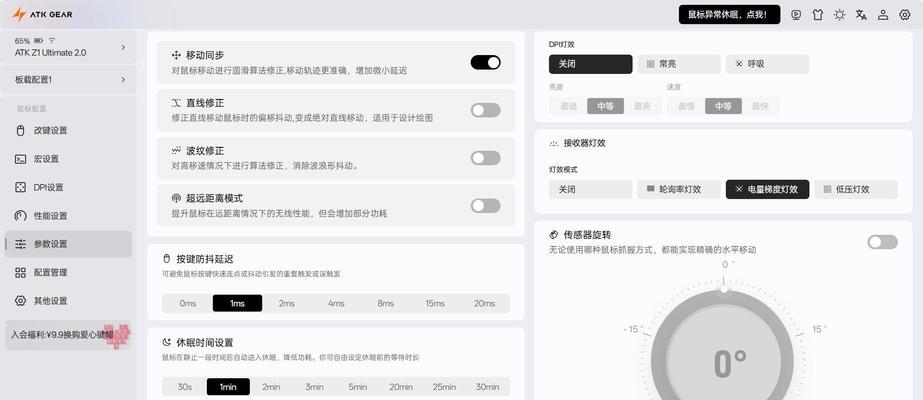Viewport: 923px width, 400px height.
Task: Click the sliders icon beside 参数设置
Action: [x=21, y=244]
